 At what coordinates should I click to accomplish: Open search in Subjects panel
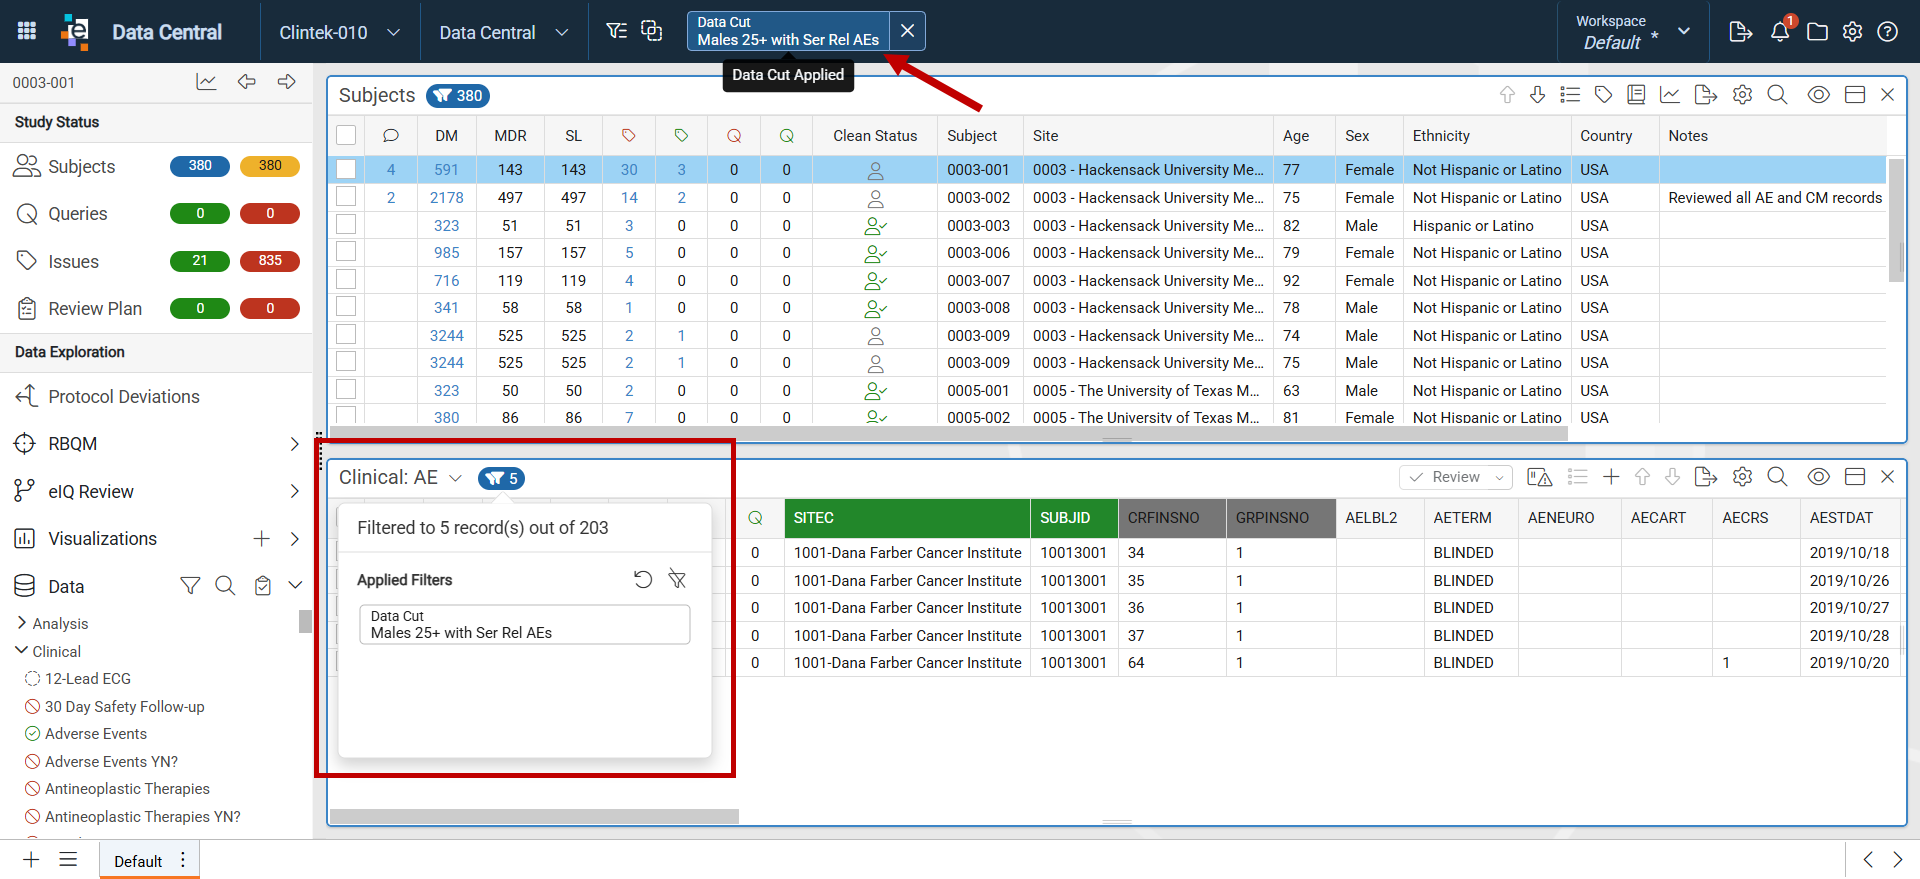(1777, 95)
